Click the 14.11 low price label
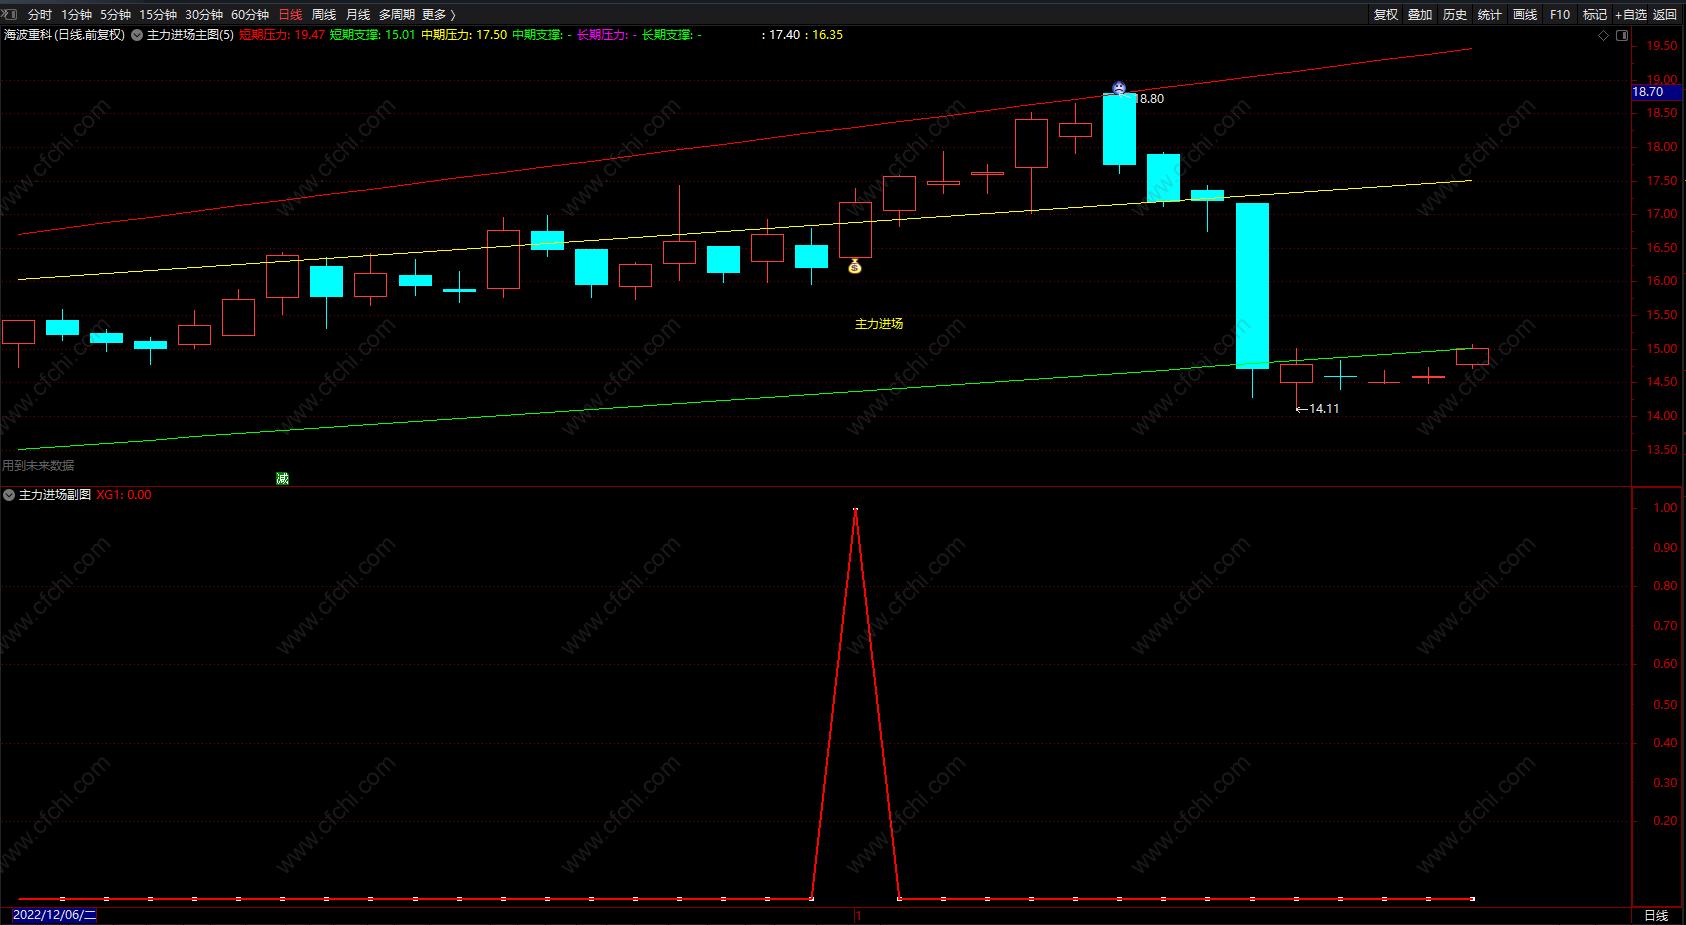This screenshot has height=925, width=1686. (x=1324, y=408)
